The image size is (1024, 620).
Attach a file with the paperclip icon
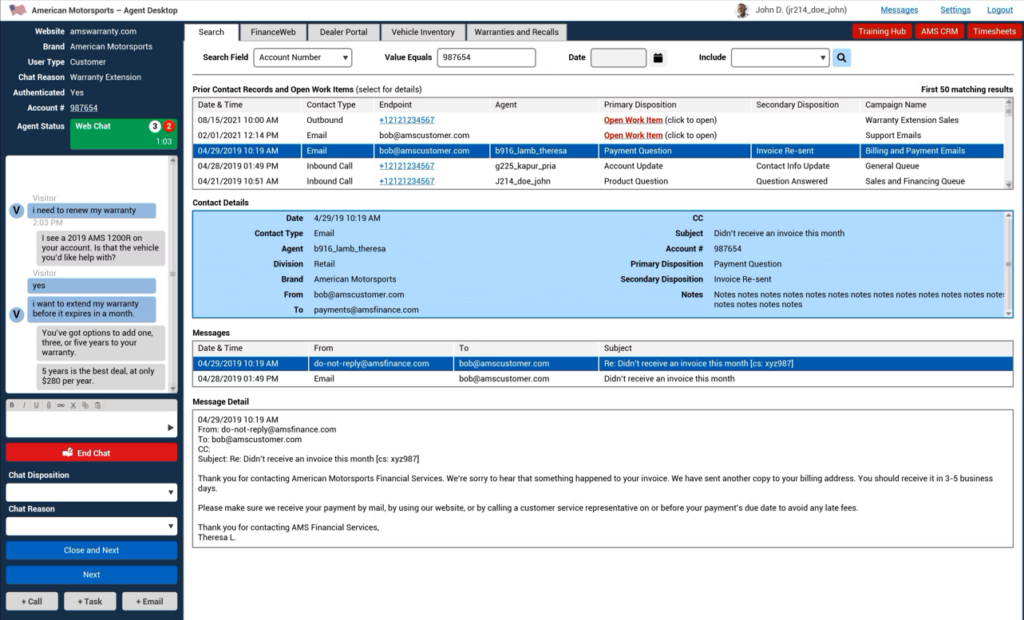[x=48, y=405]
